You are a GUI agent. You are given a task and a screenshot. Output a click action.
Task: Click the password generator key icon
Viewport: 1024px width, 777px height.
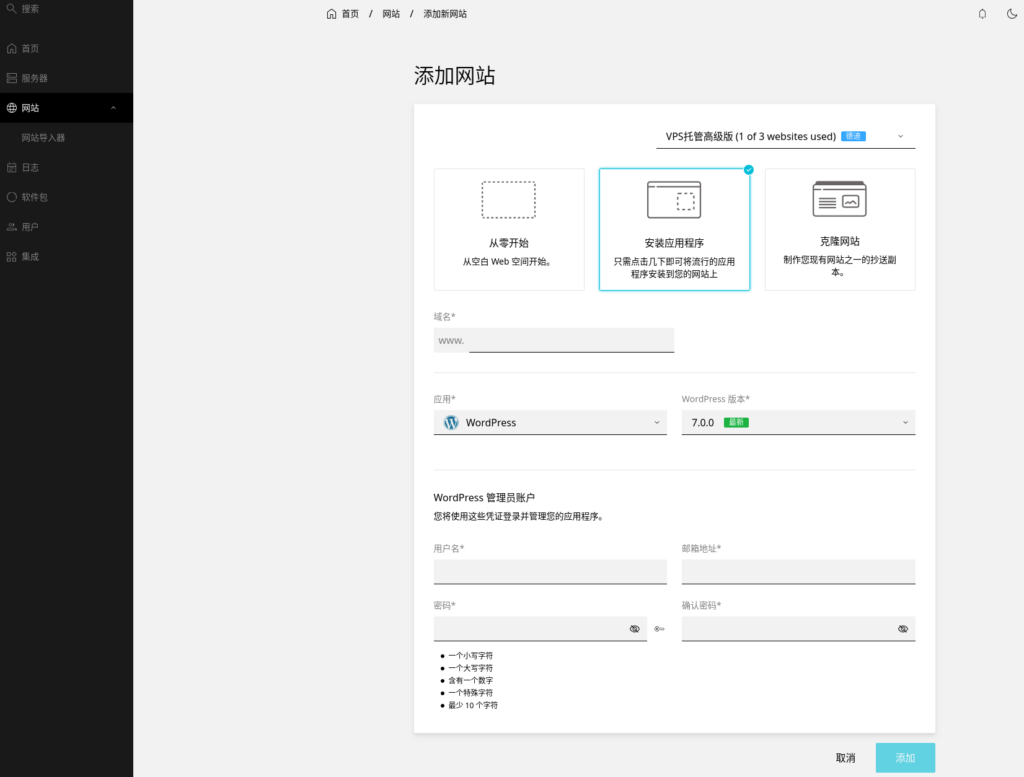[x=660, y=629]
